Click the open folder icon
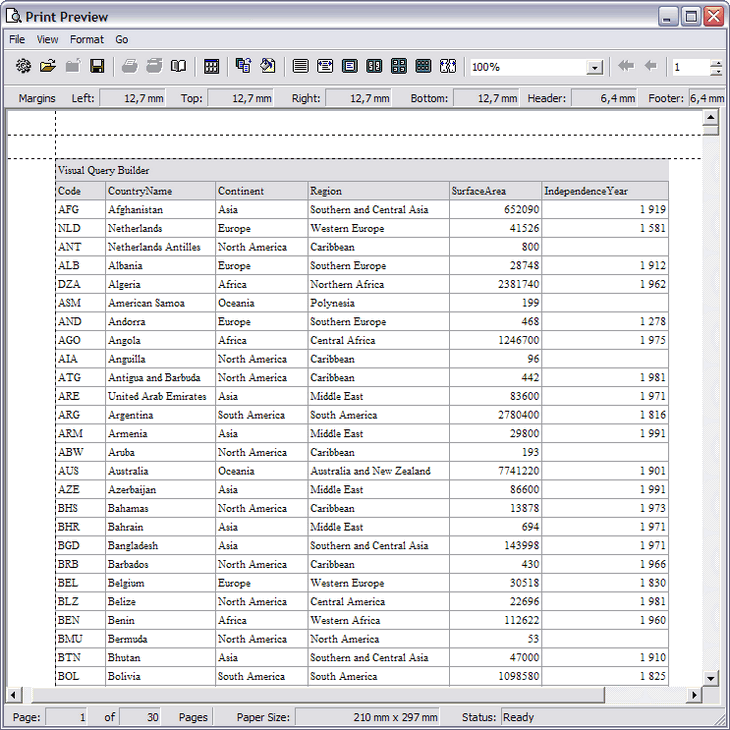Viewport: 730px width, 730px height. 47,66
